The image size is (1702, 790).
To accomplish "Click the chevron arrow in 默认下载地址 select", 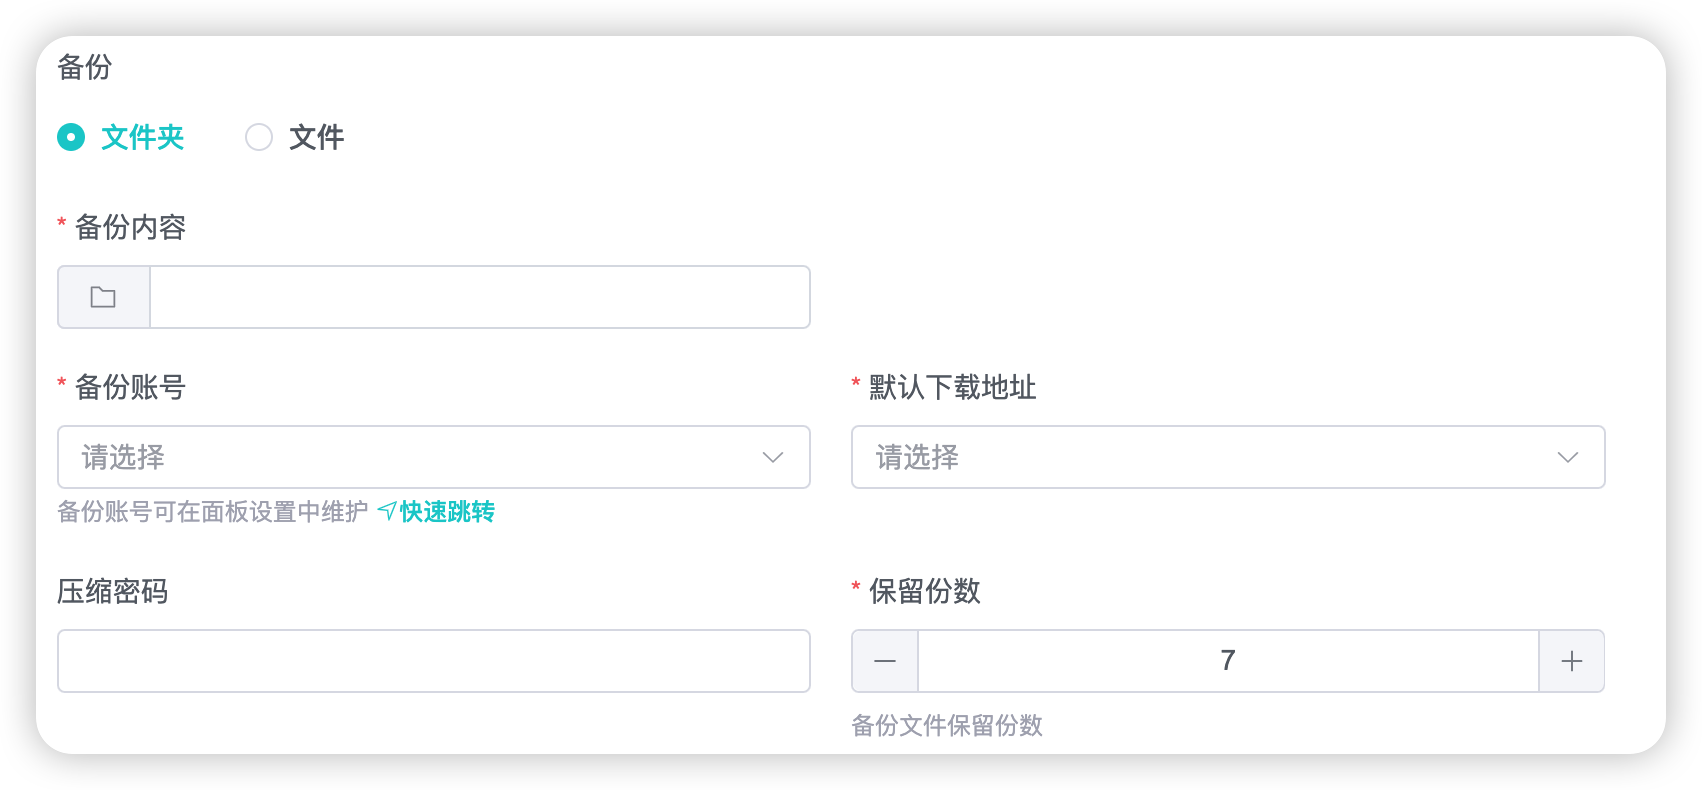I will (x=1567, y=457).
